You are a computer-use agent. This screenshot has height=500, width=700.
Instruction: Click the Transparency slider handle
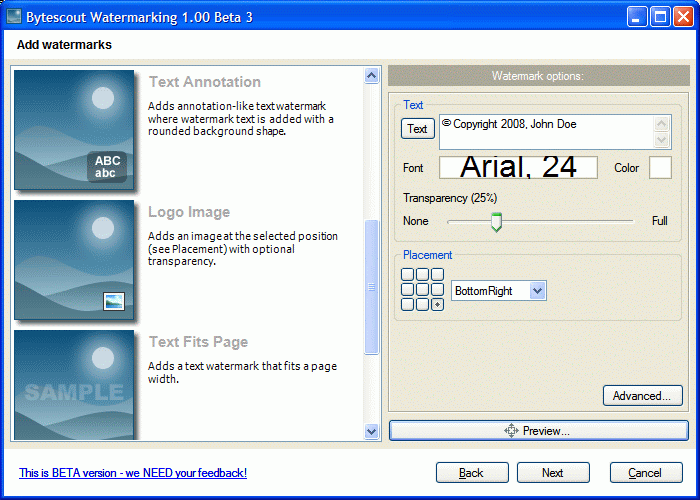tap(496, 222)
